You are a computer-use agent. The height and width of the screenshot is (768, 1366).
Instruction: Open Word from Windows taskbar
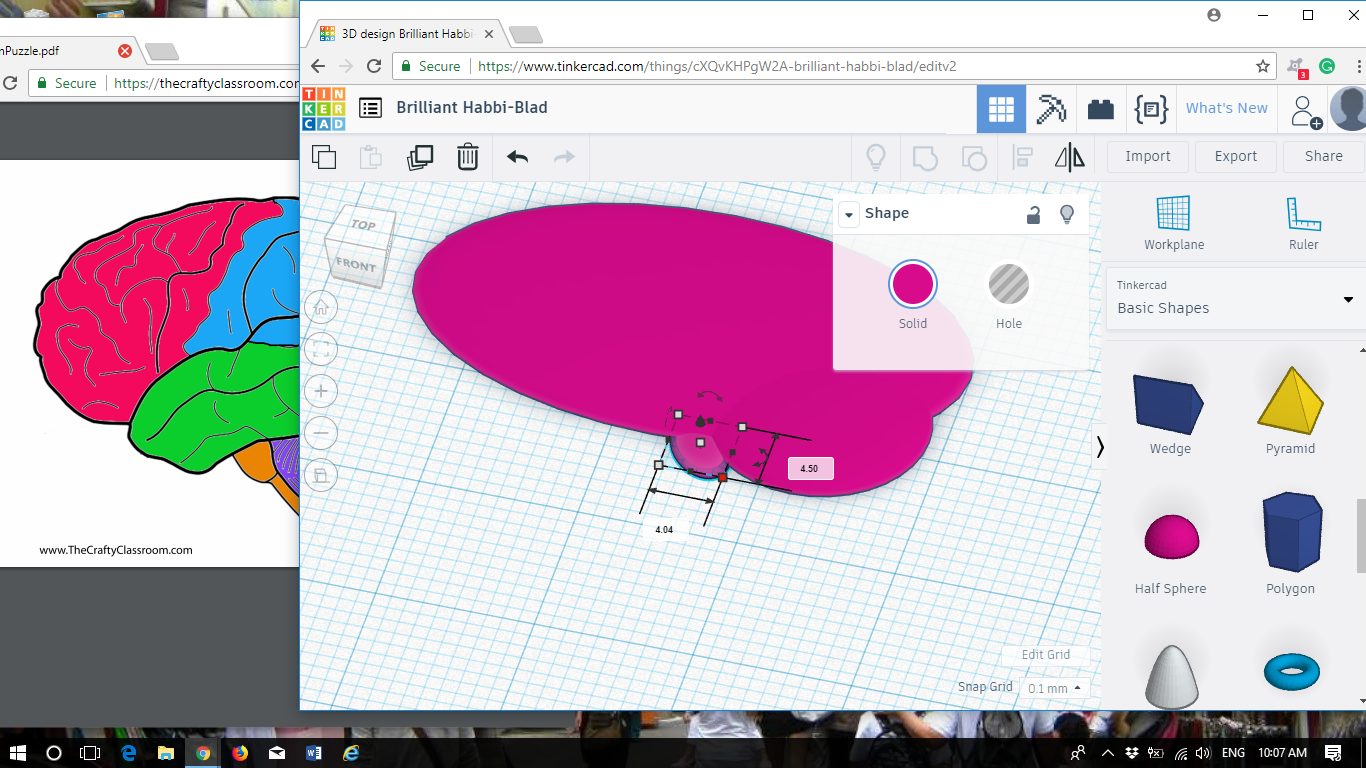tap(314, 752)
